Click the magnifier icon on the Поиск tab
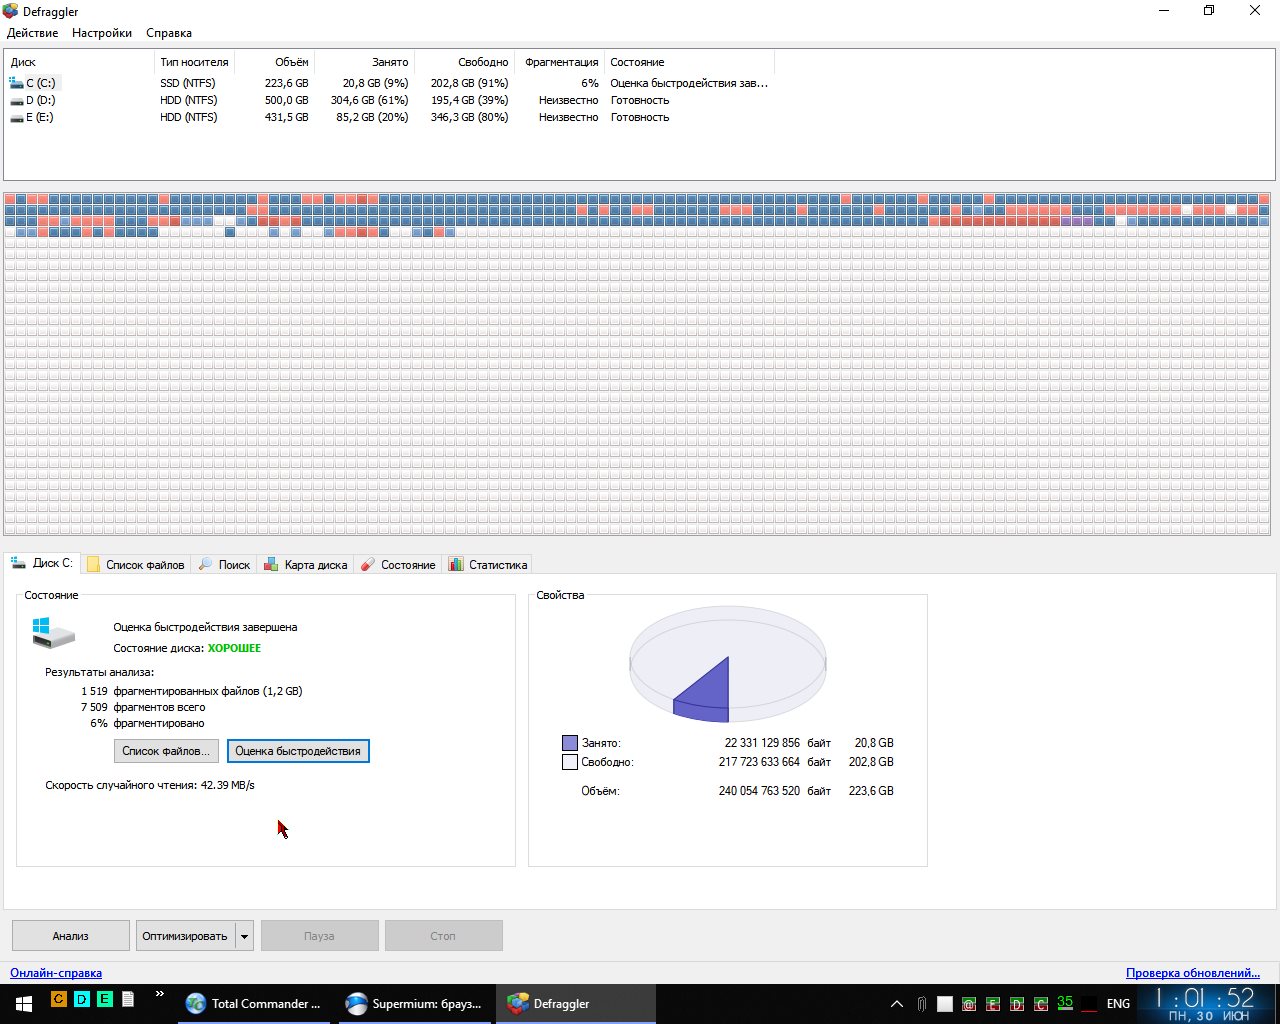This screenshot has height=1024, width=1280. point(205,565)
